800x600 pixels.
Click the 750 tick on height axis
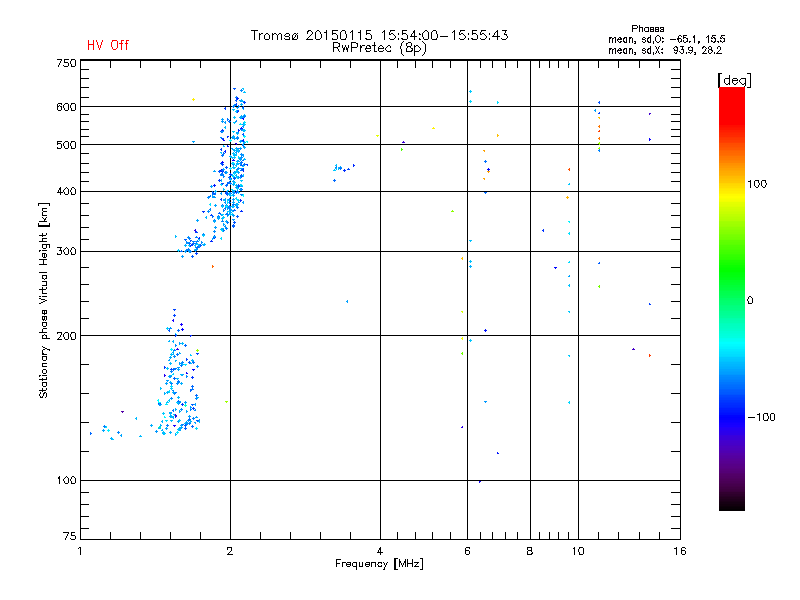pyautogui.click(x=66, y=63)
